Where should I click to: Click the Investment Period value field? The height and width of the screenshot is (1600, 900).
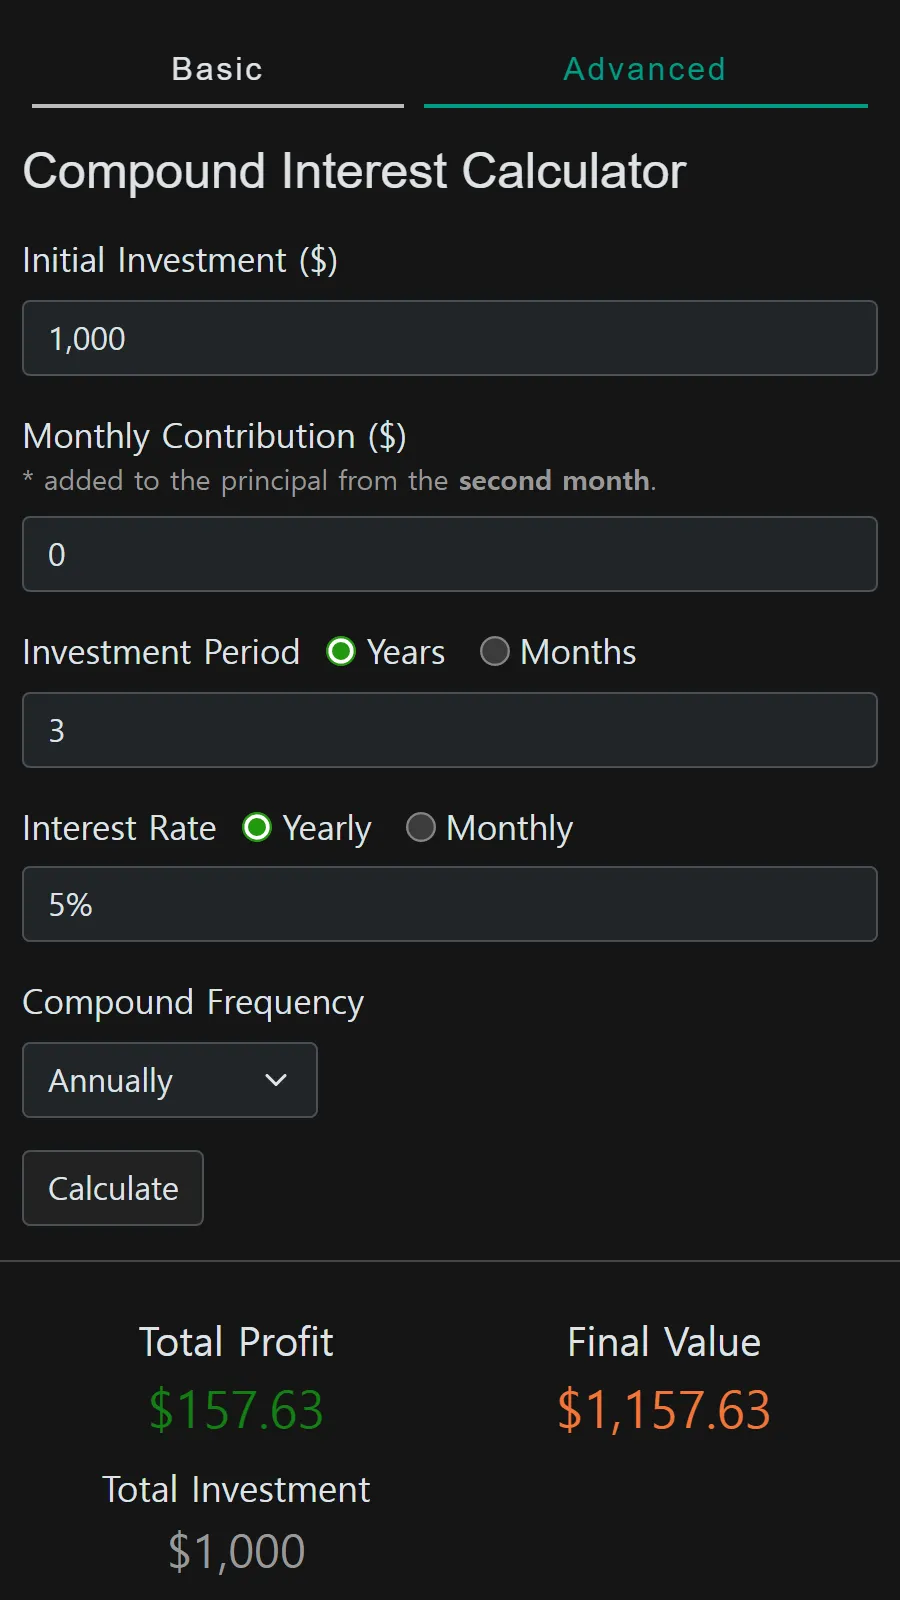pos(450,730)
